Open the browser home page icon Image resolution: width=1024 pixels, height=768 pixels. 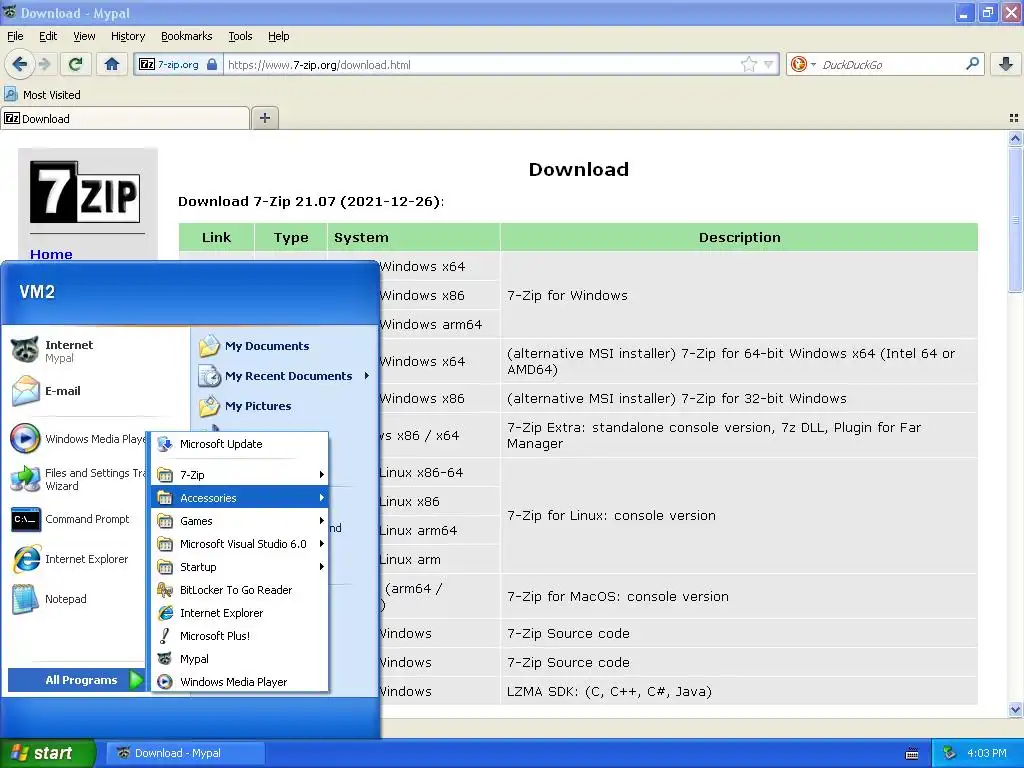pyautogui.click(x=112, y=64)
